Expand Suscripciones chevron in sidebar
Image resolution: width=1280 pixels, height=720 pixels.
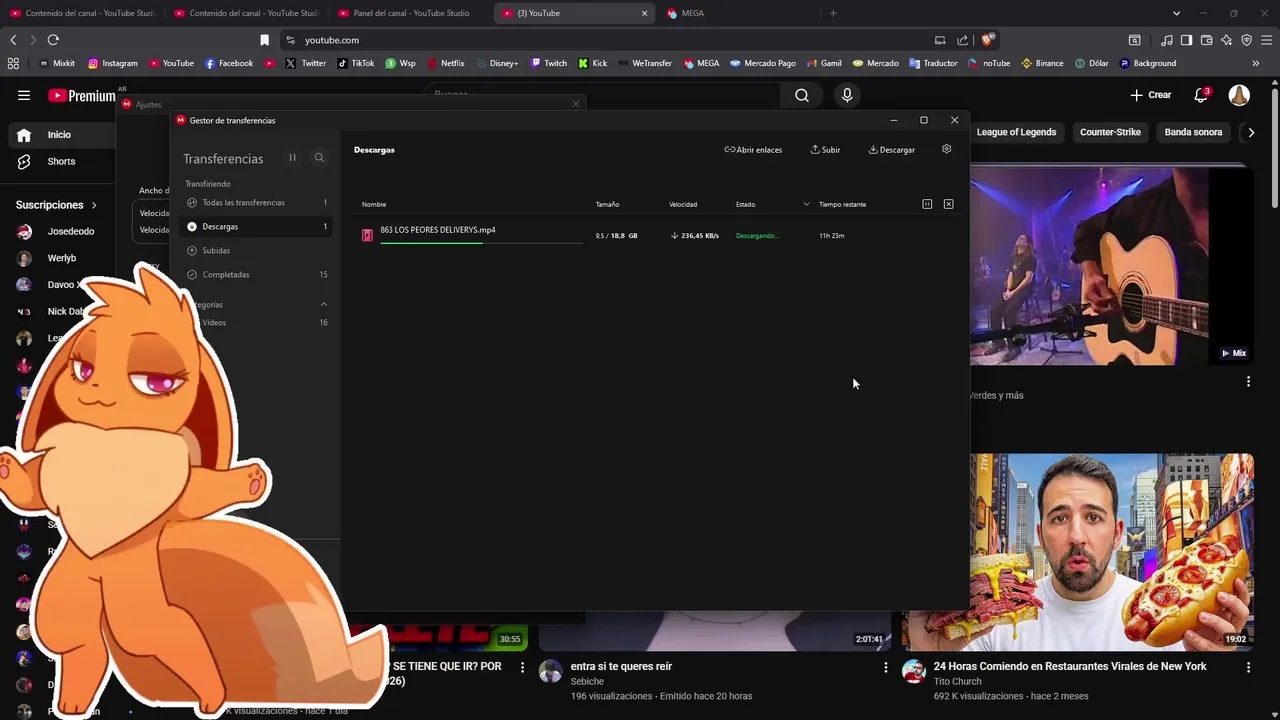94,205
